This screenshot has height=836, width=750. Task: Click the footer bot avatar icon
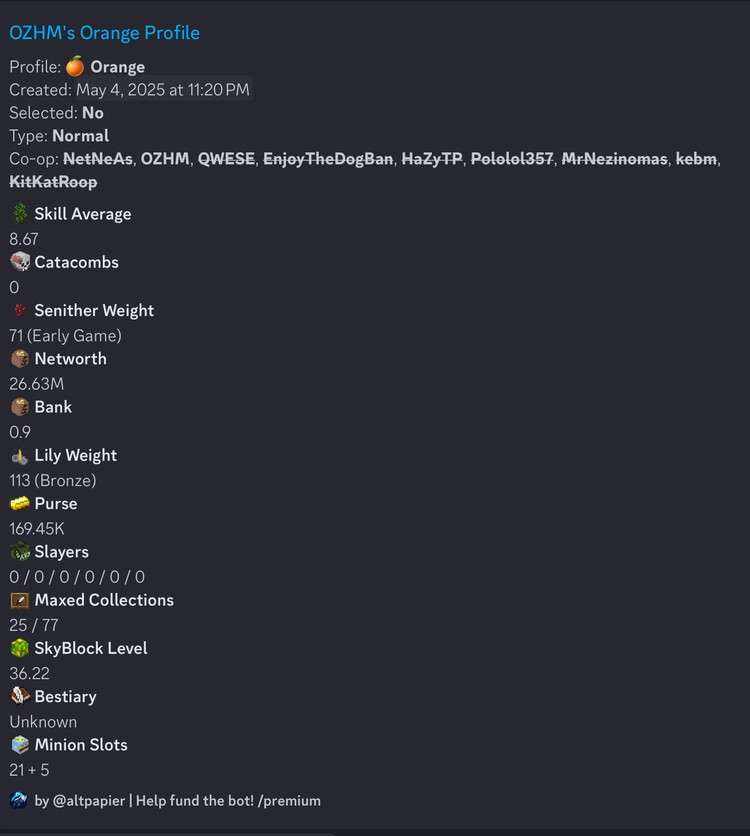(x=19, y=800)
